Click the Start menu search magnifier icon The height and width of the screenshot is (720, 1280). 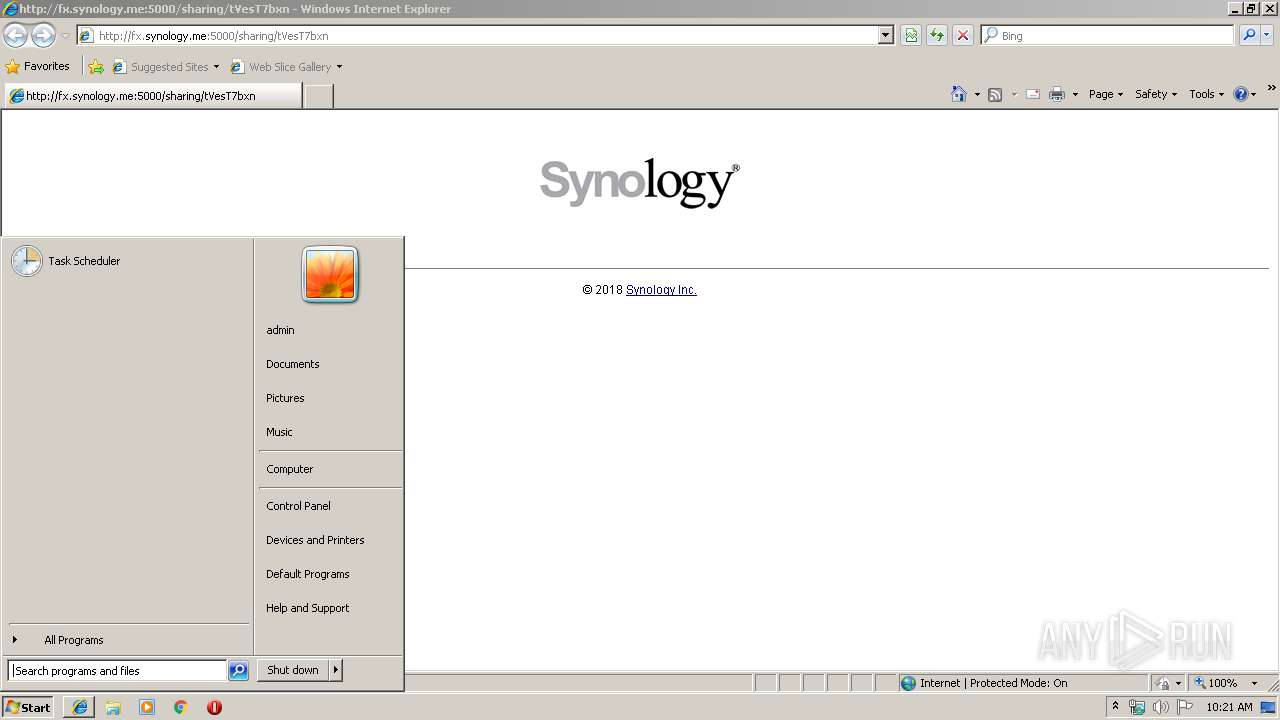click(x=238, y=671)
